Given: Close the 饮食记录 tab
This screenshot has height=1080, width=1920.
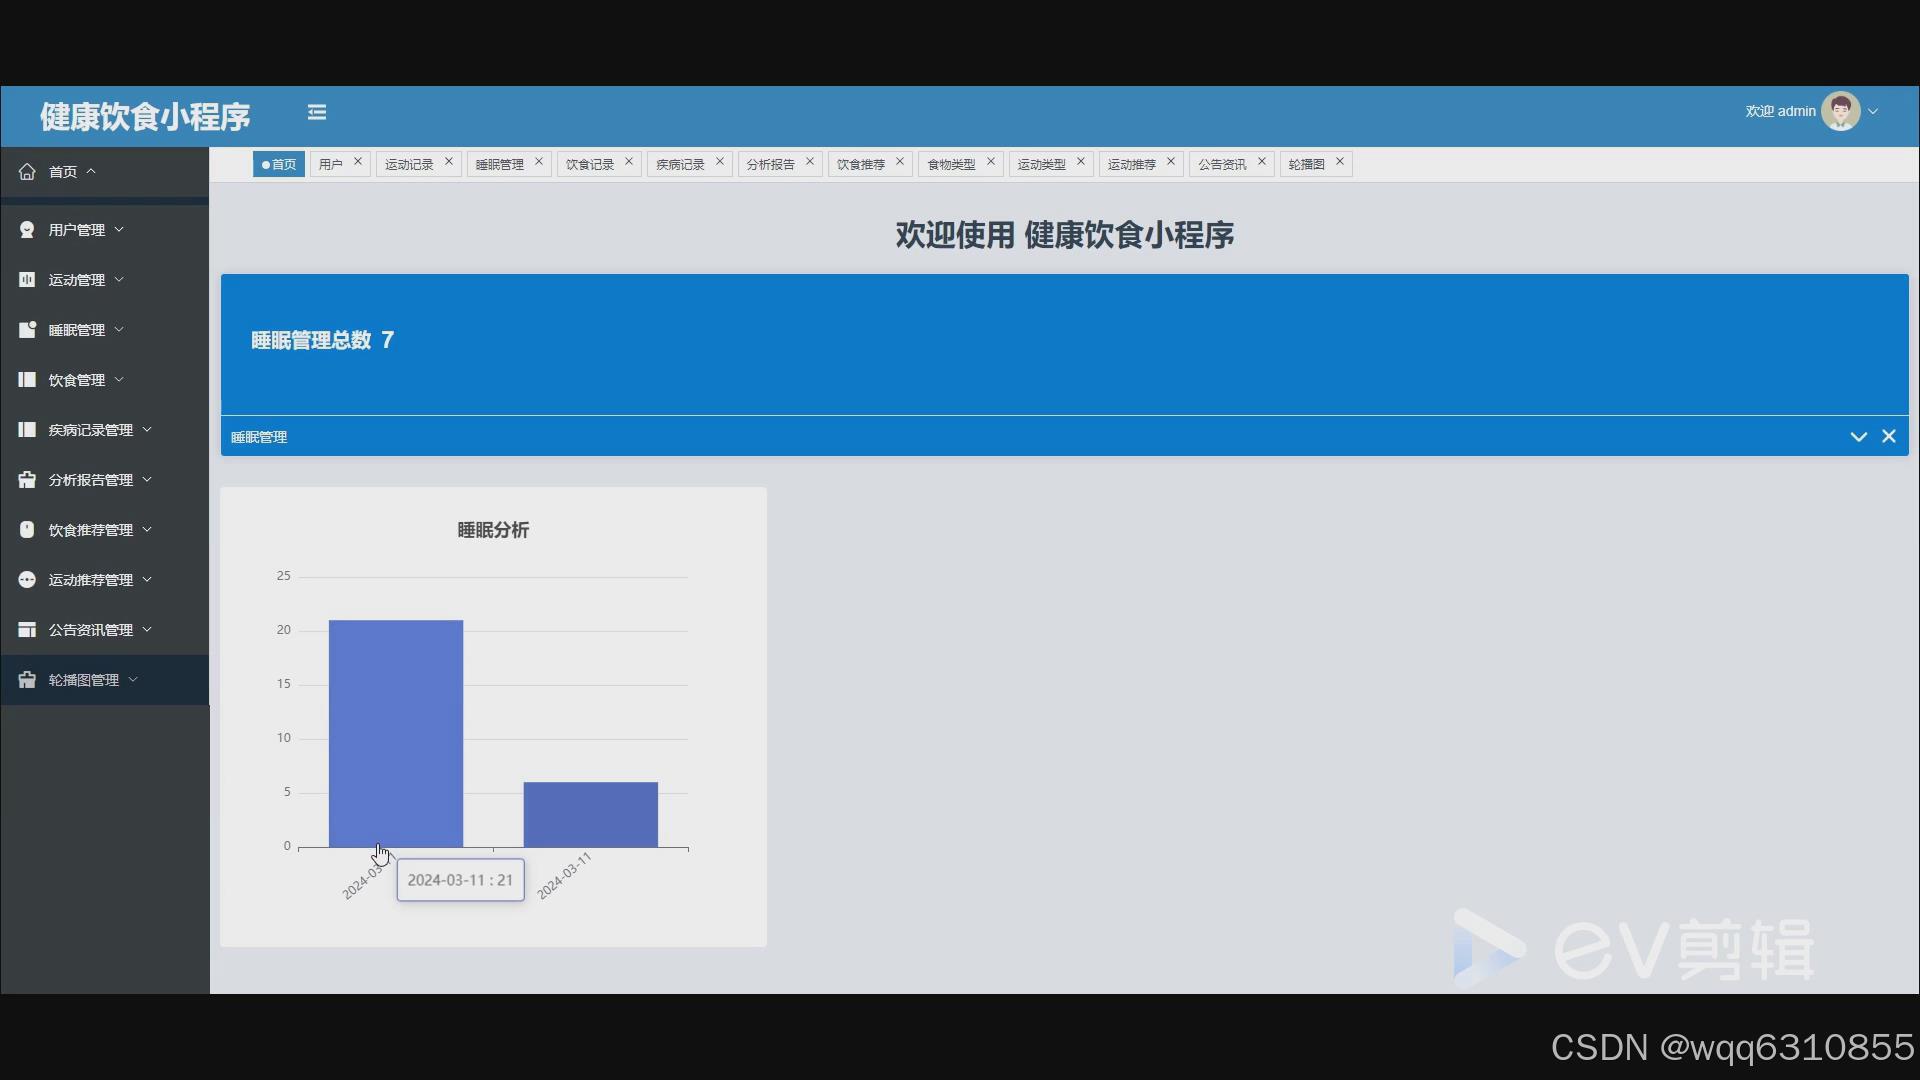Looking at the screenshot, I should (x=629, y=161).
